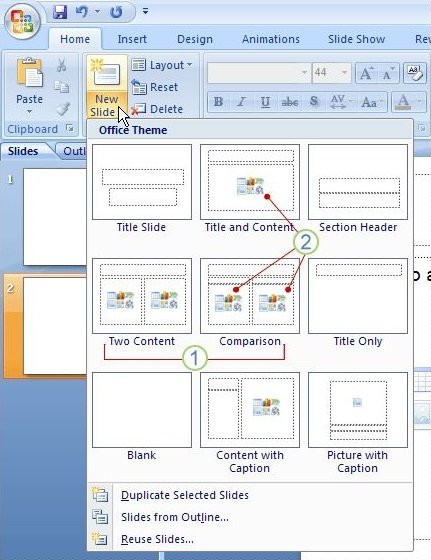Viewport: 431px width, 560px height.
Task: Open the Clipboard dialog launcher
Action: [x=70, y=128]
